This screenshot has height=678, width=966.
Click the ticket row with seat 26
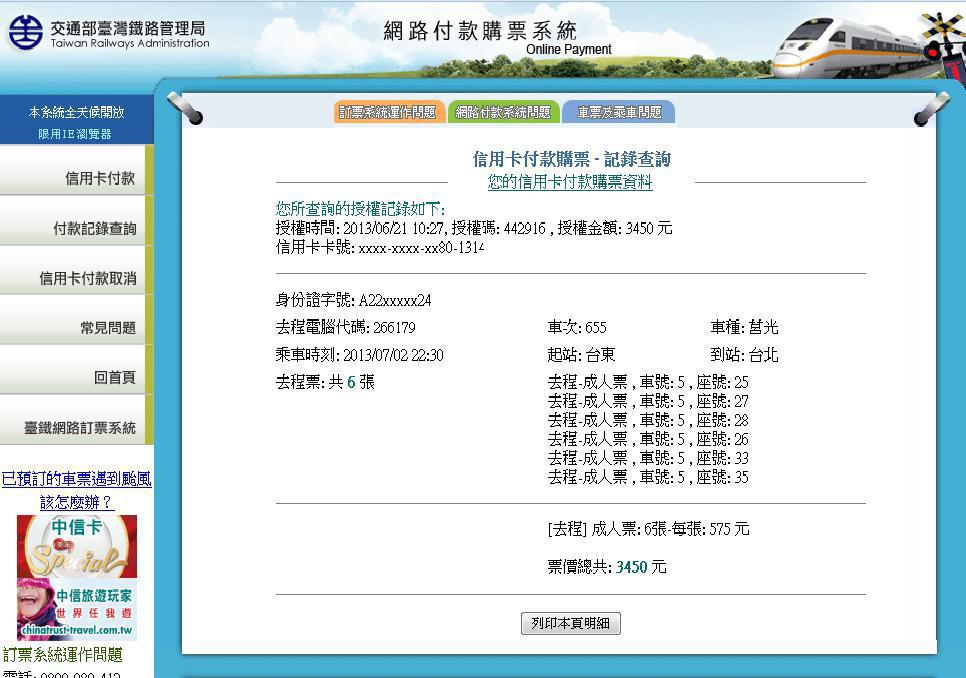[648, 440]
